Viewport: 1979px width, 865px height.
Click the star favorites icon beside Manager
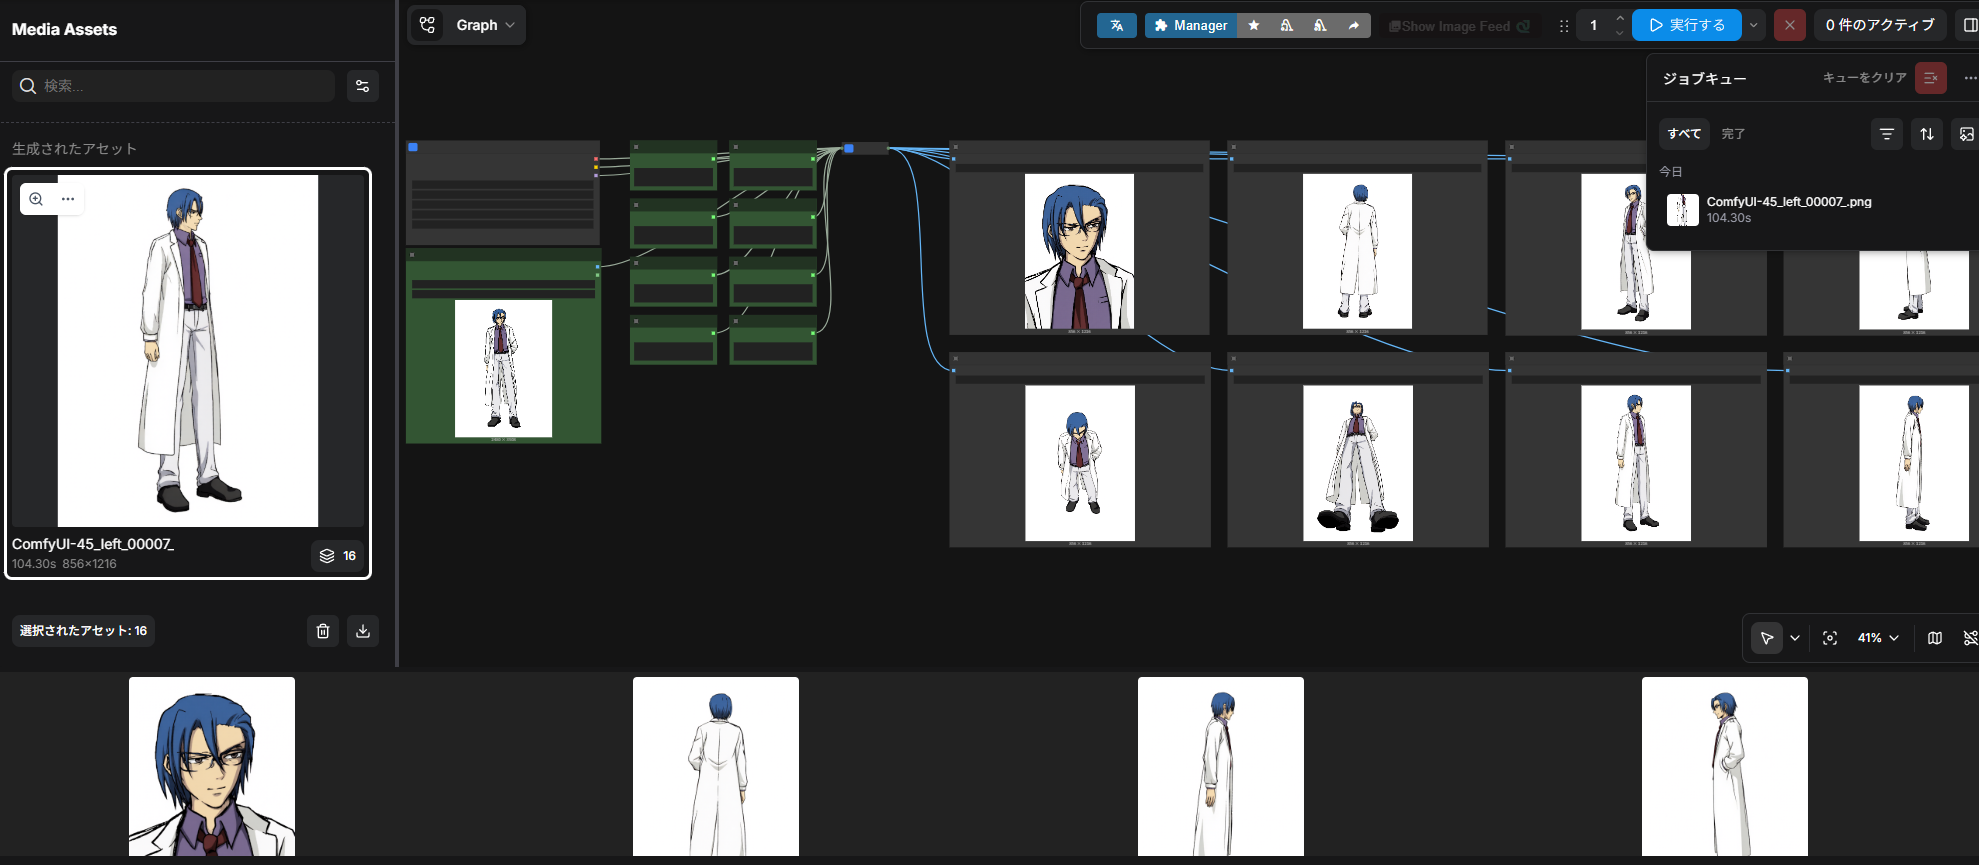pyautogui.click(x=1254, y=26)
